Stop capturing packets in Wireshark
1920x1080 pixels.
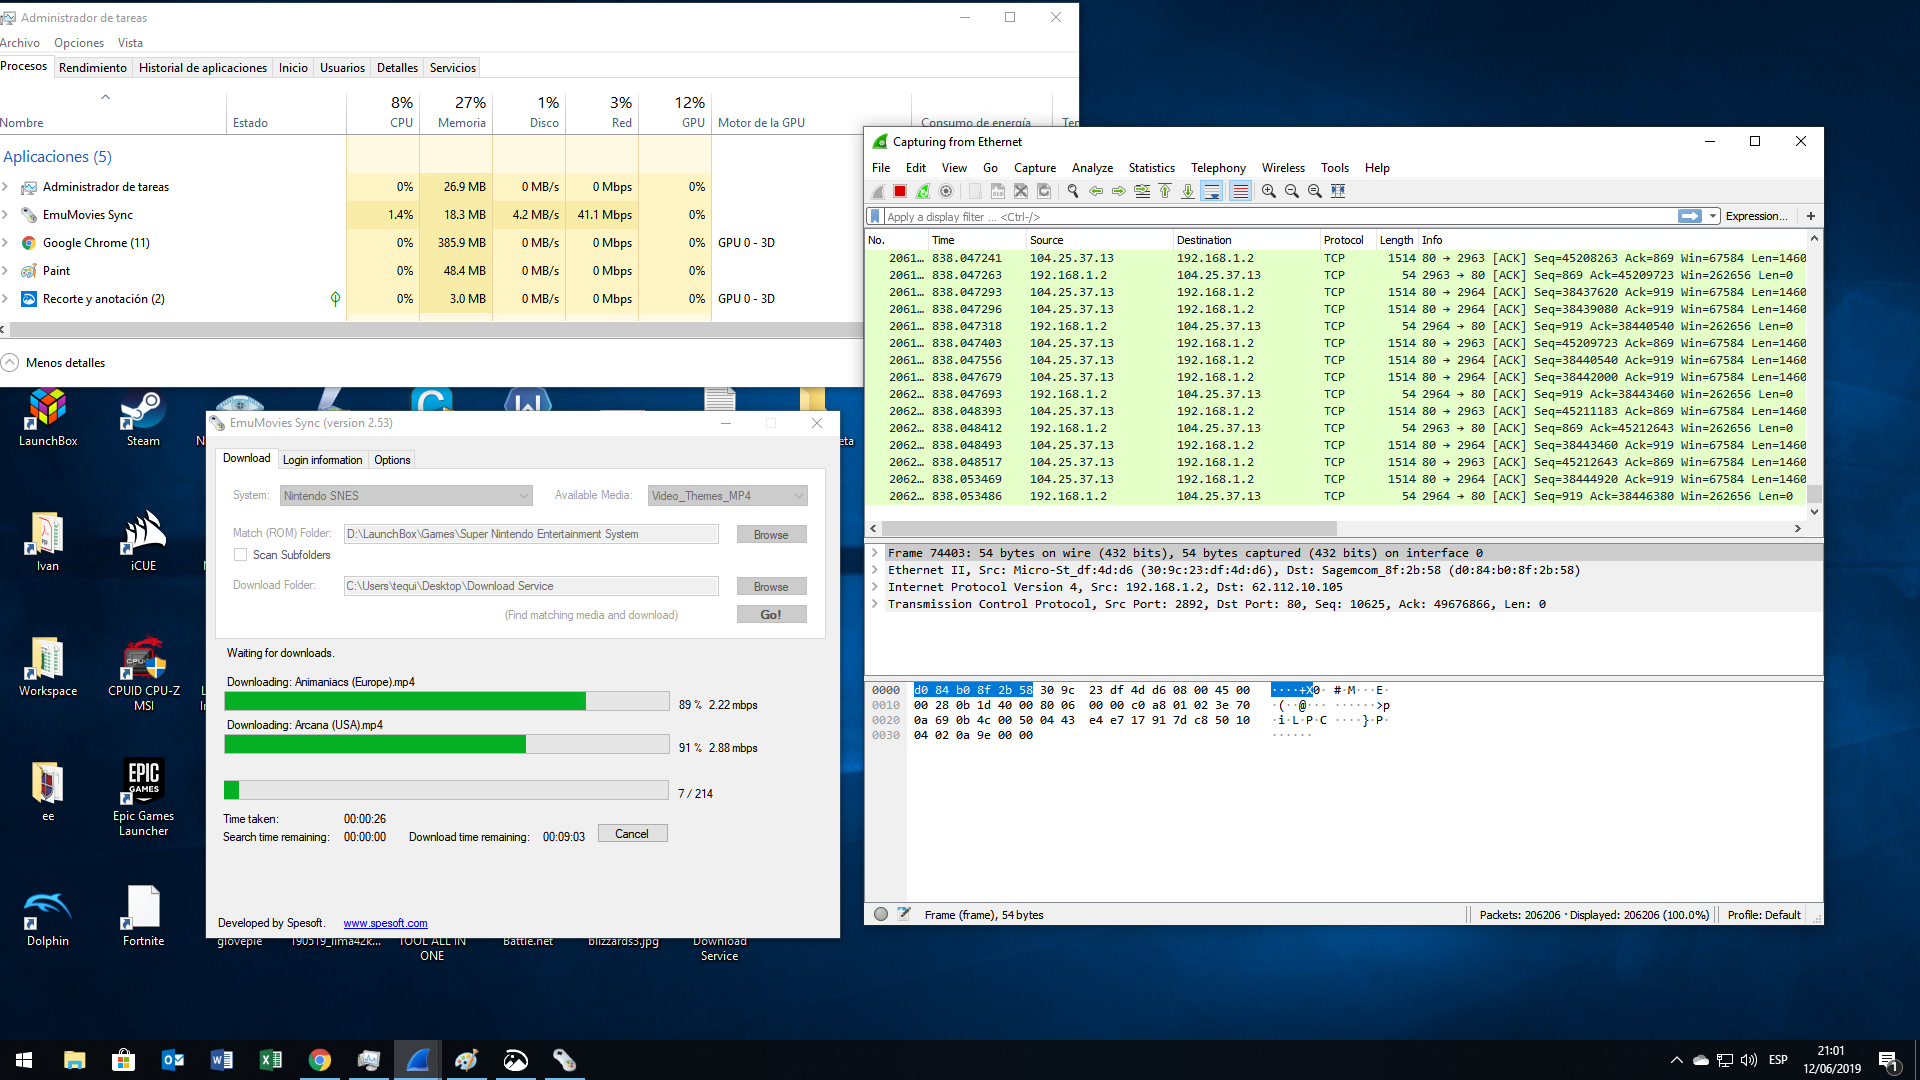900,191
